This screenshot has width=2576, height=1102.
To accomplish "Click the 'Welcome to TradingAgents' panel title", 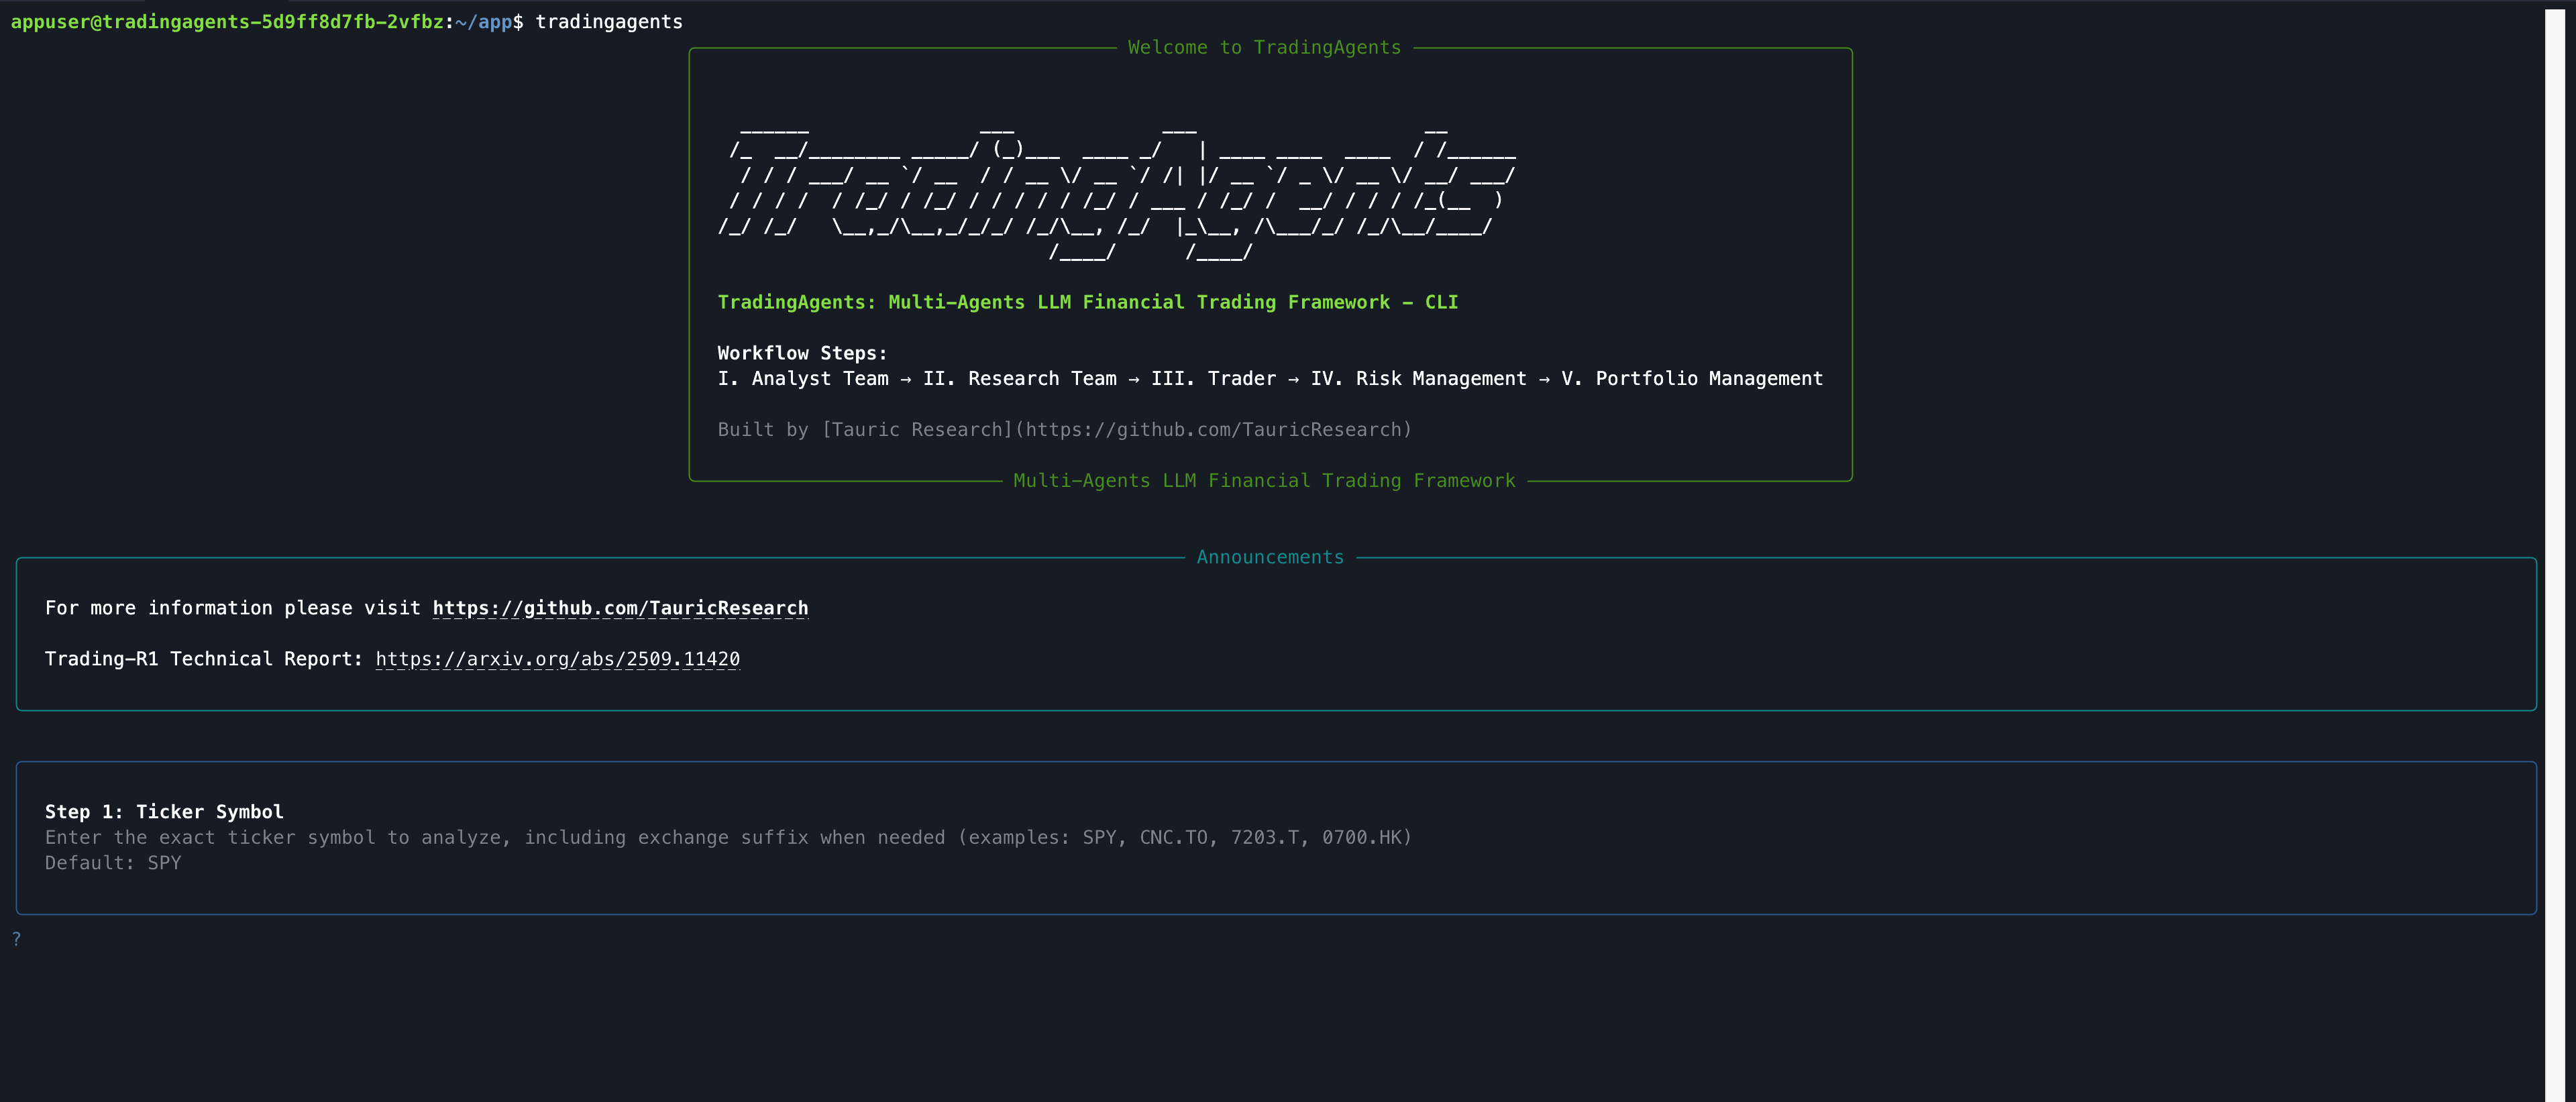I will (x=1264, y=48).
